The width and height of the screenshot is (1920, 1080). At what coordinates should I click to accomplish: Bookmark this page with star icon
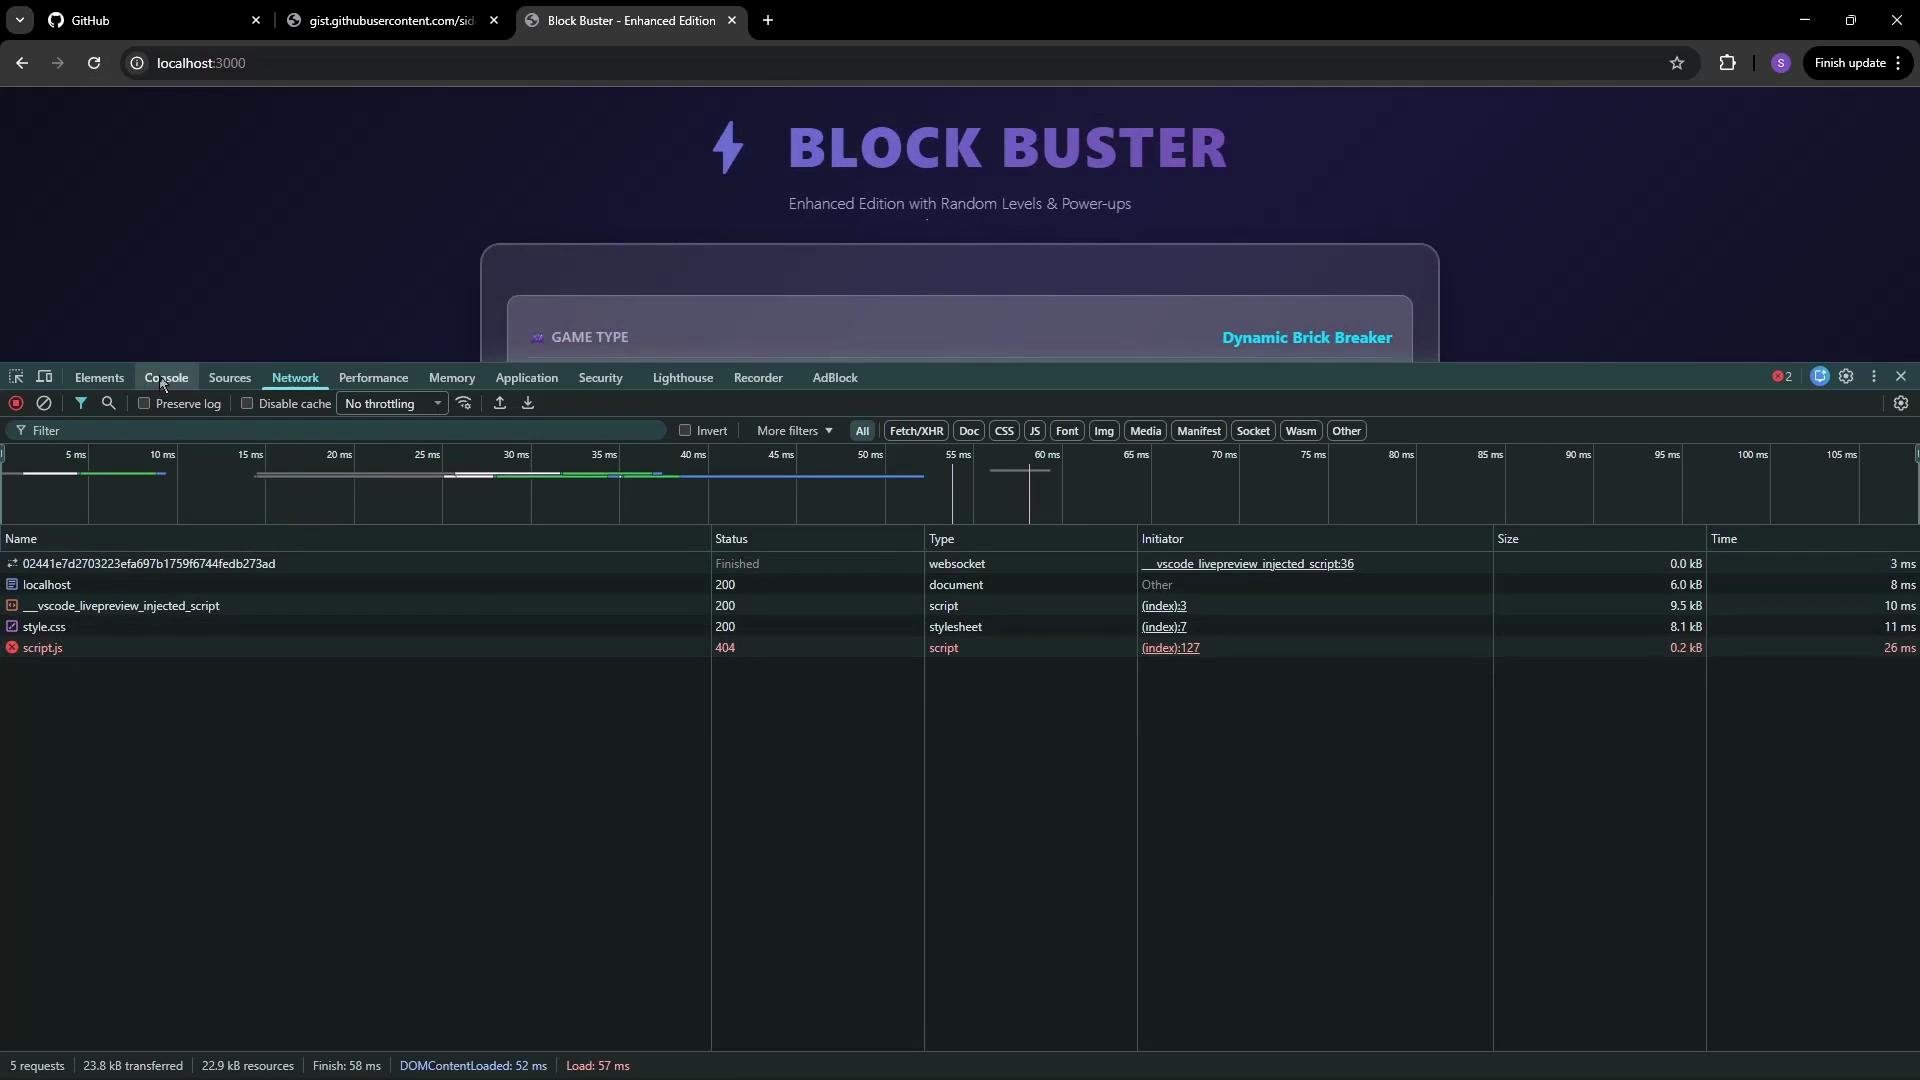[x=1677, y=63]
